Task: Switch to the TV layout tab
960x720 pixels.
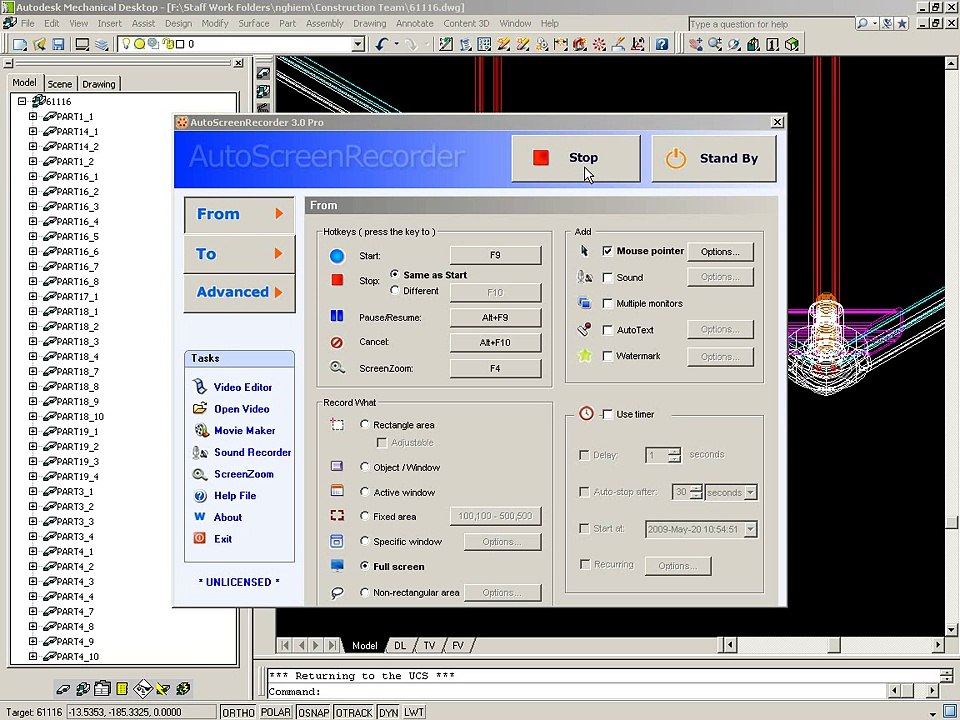Action: coord(430,645)
